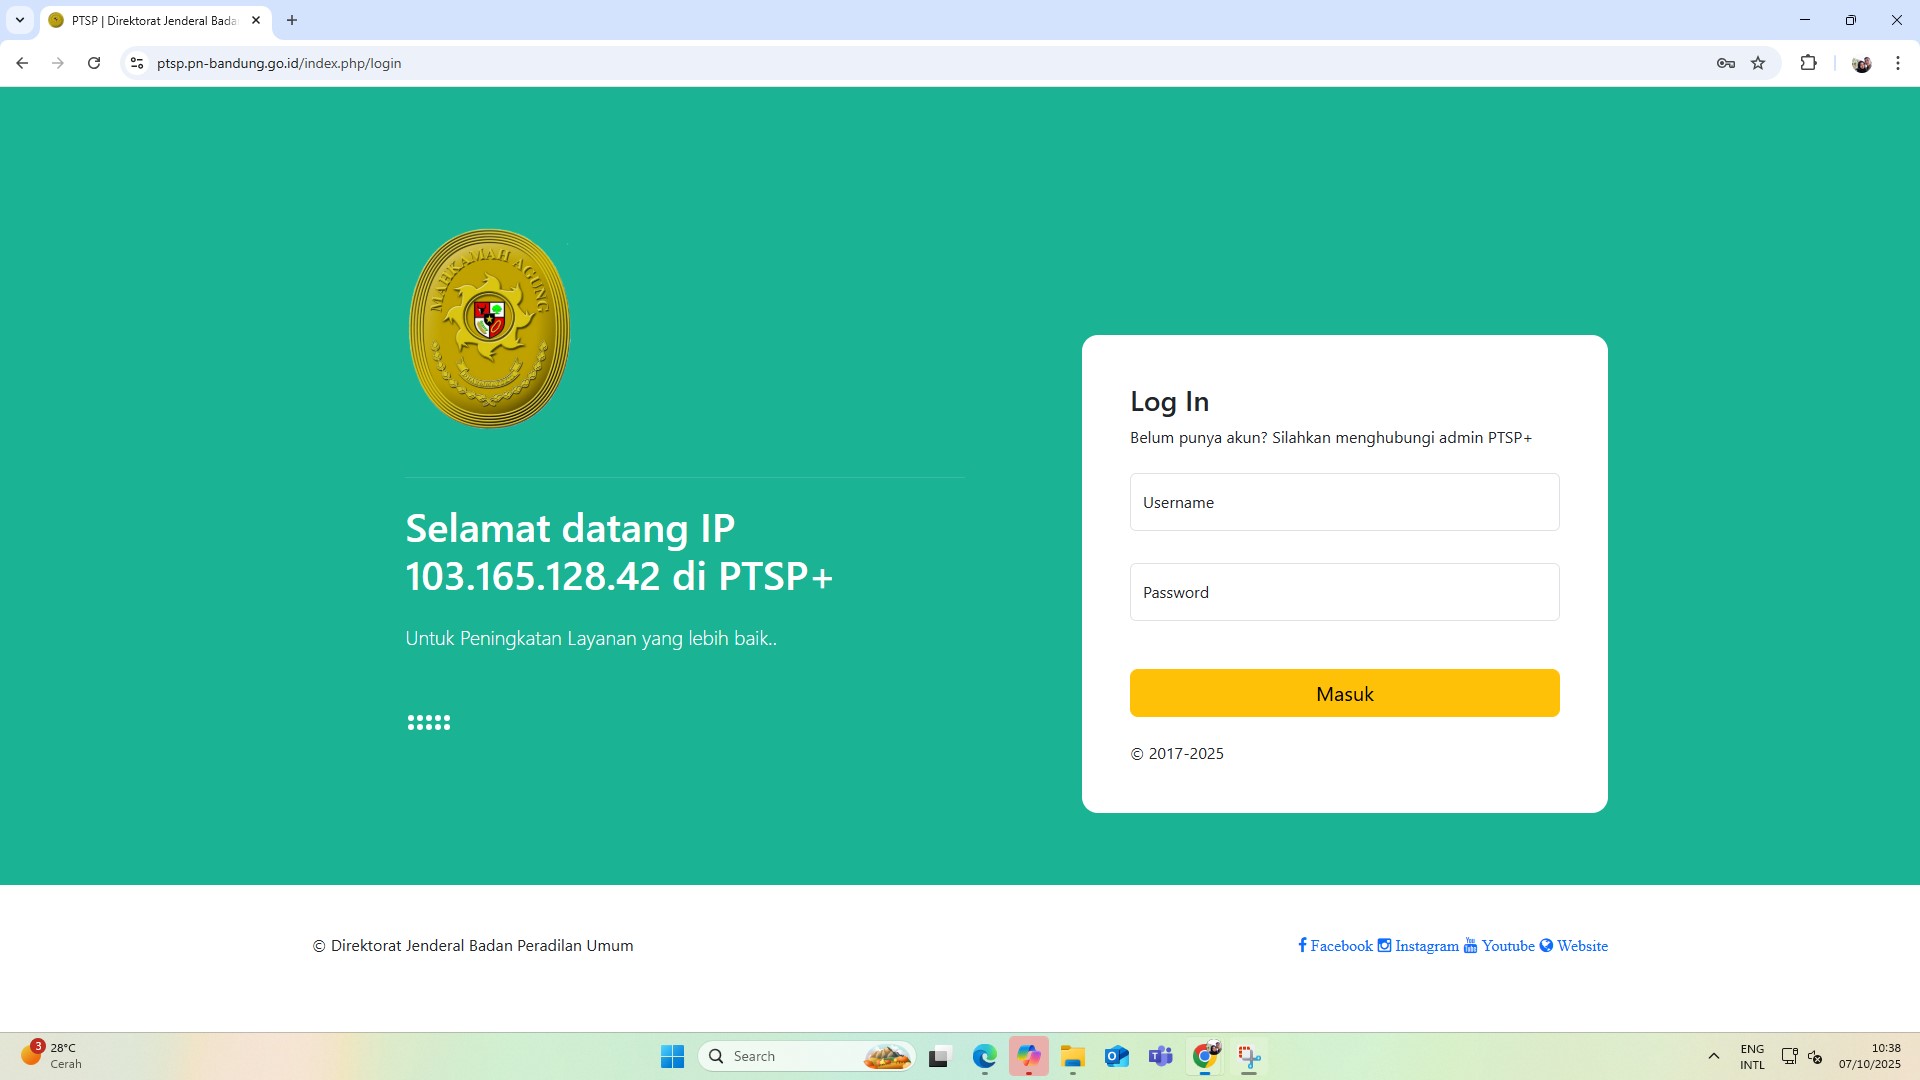
Task: Open the Youtube footer link
Action: point(1506,946)
